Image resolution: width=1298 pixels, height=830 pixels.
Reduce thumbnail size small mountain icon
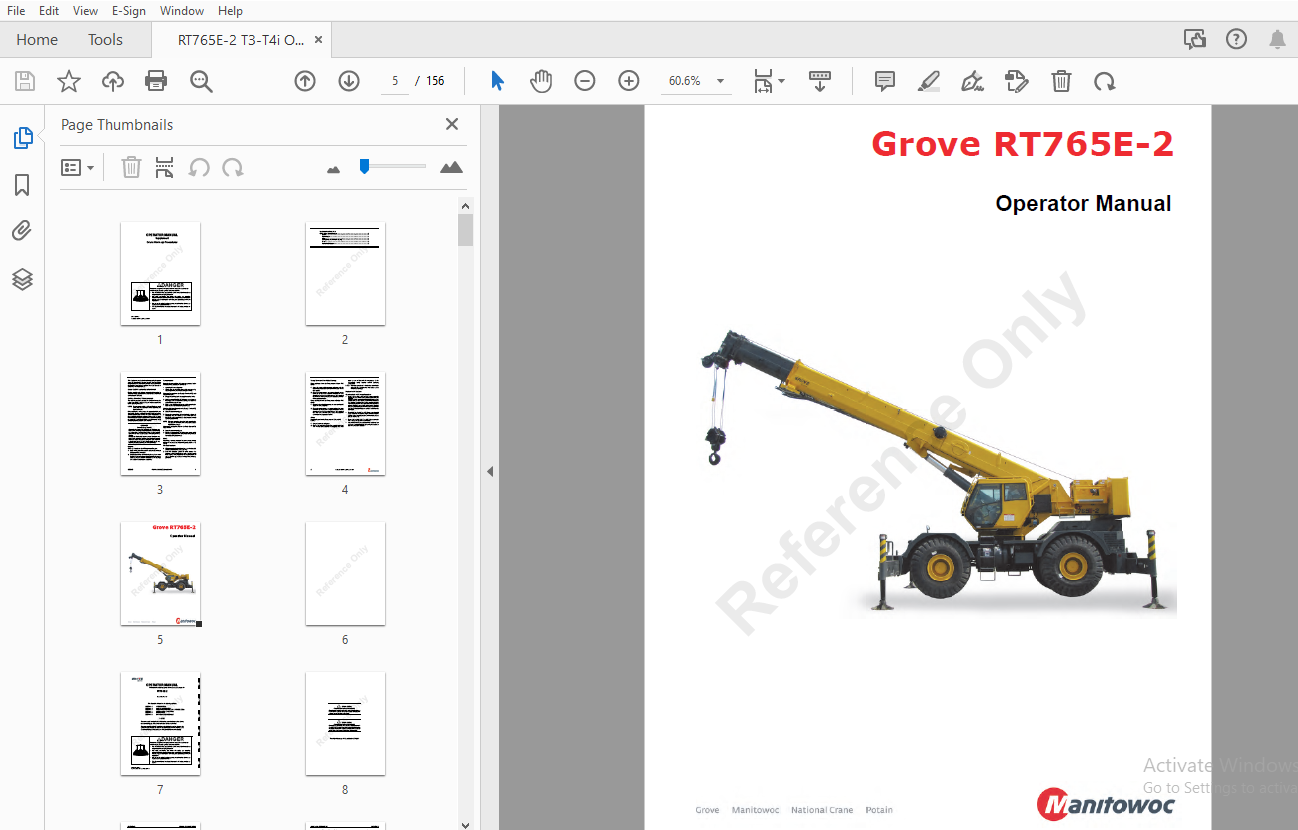coord(334,169)
